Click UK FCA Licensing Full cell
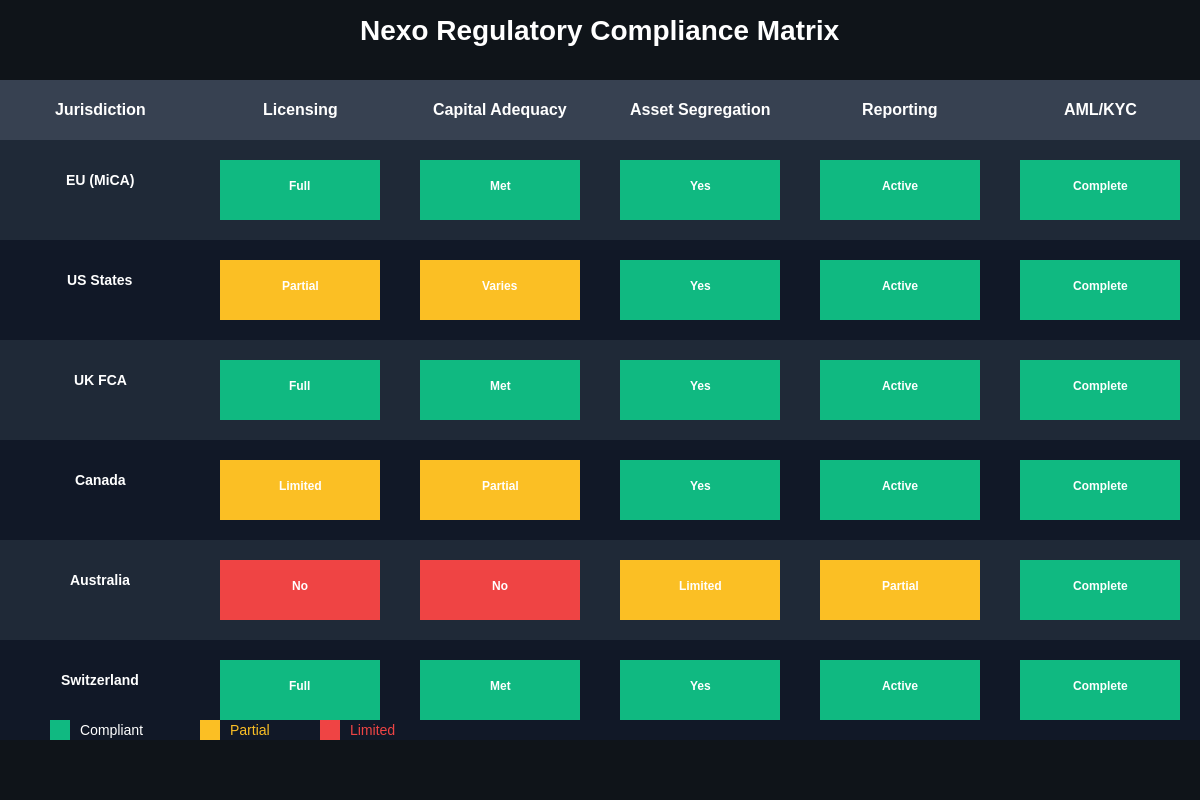This screenshot has width=1200, height=800. [x=300, y=390]
